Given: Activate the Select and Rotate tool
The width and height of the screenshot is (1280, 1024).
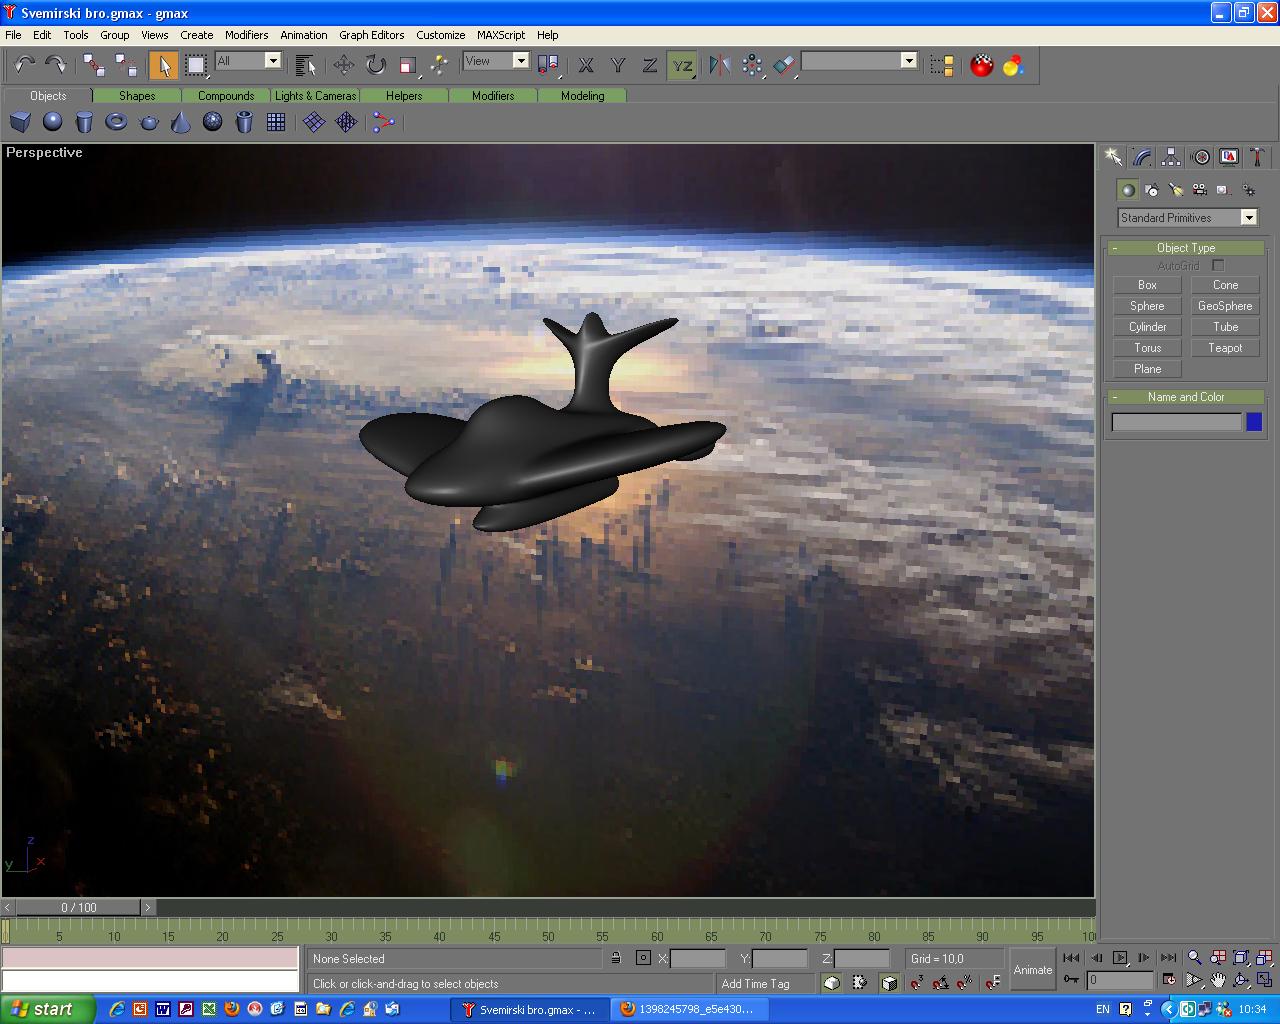Looking at the screenshot, I should tap(375, 65).
